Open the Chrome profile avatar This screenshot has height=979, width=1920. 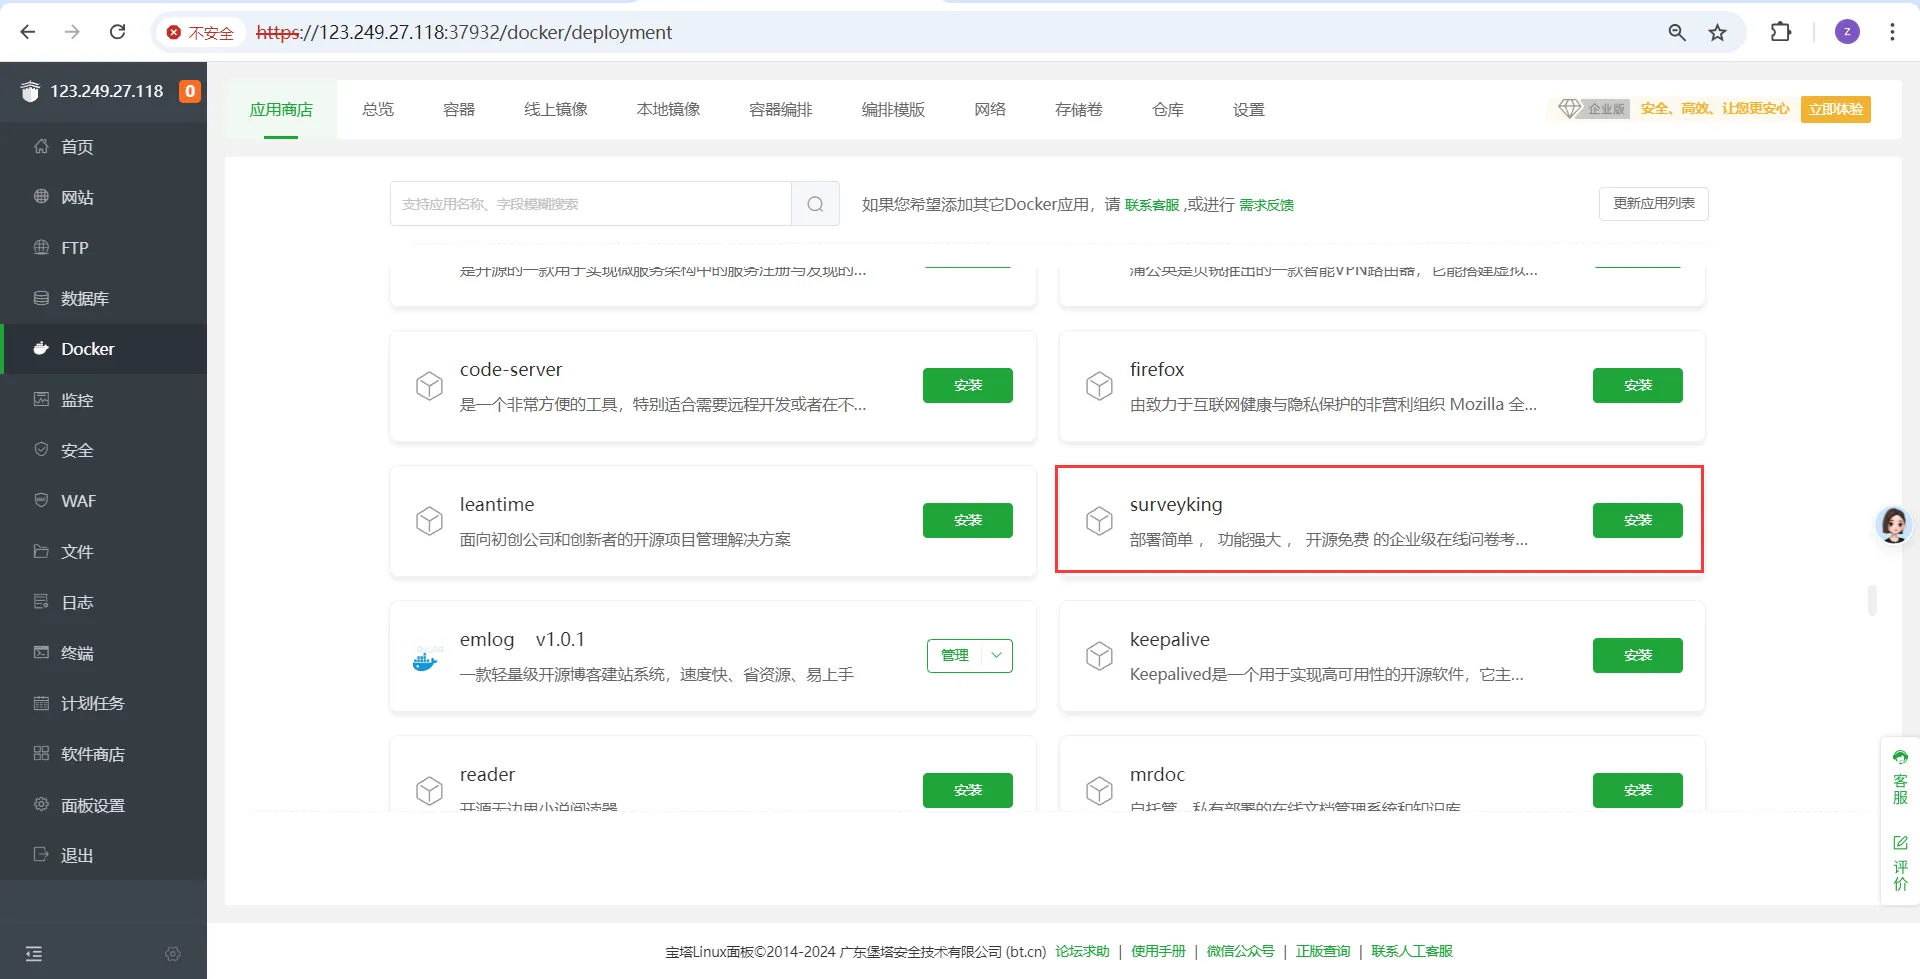[x=1847, y=32]
